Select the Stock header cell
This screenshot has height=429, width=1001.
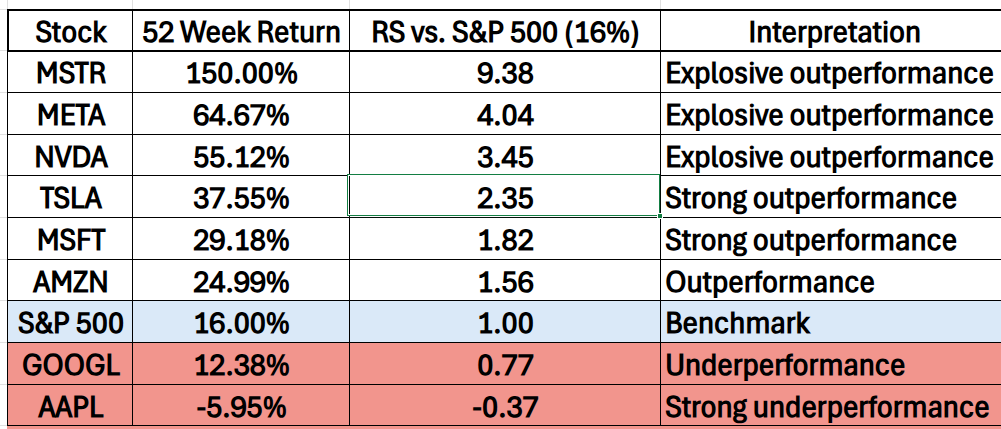(70, 32)
